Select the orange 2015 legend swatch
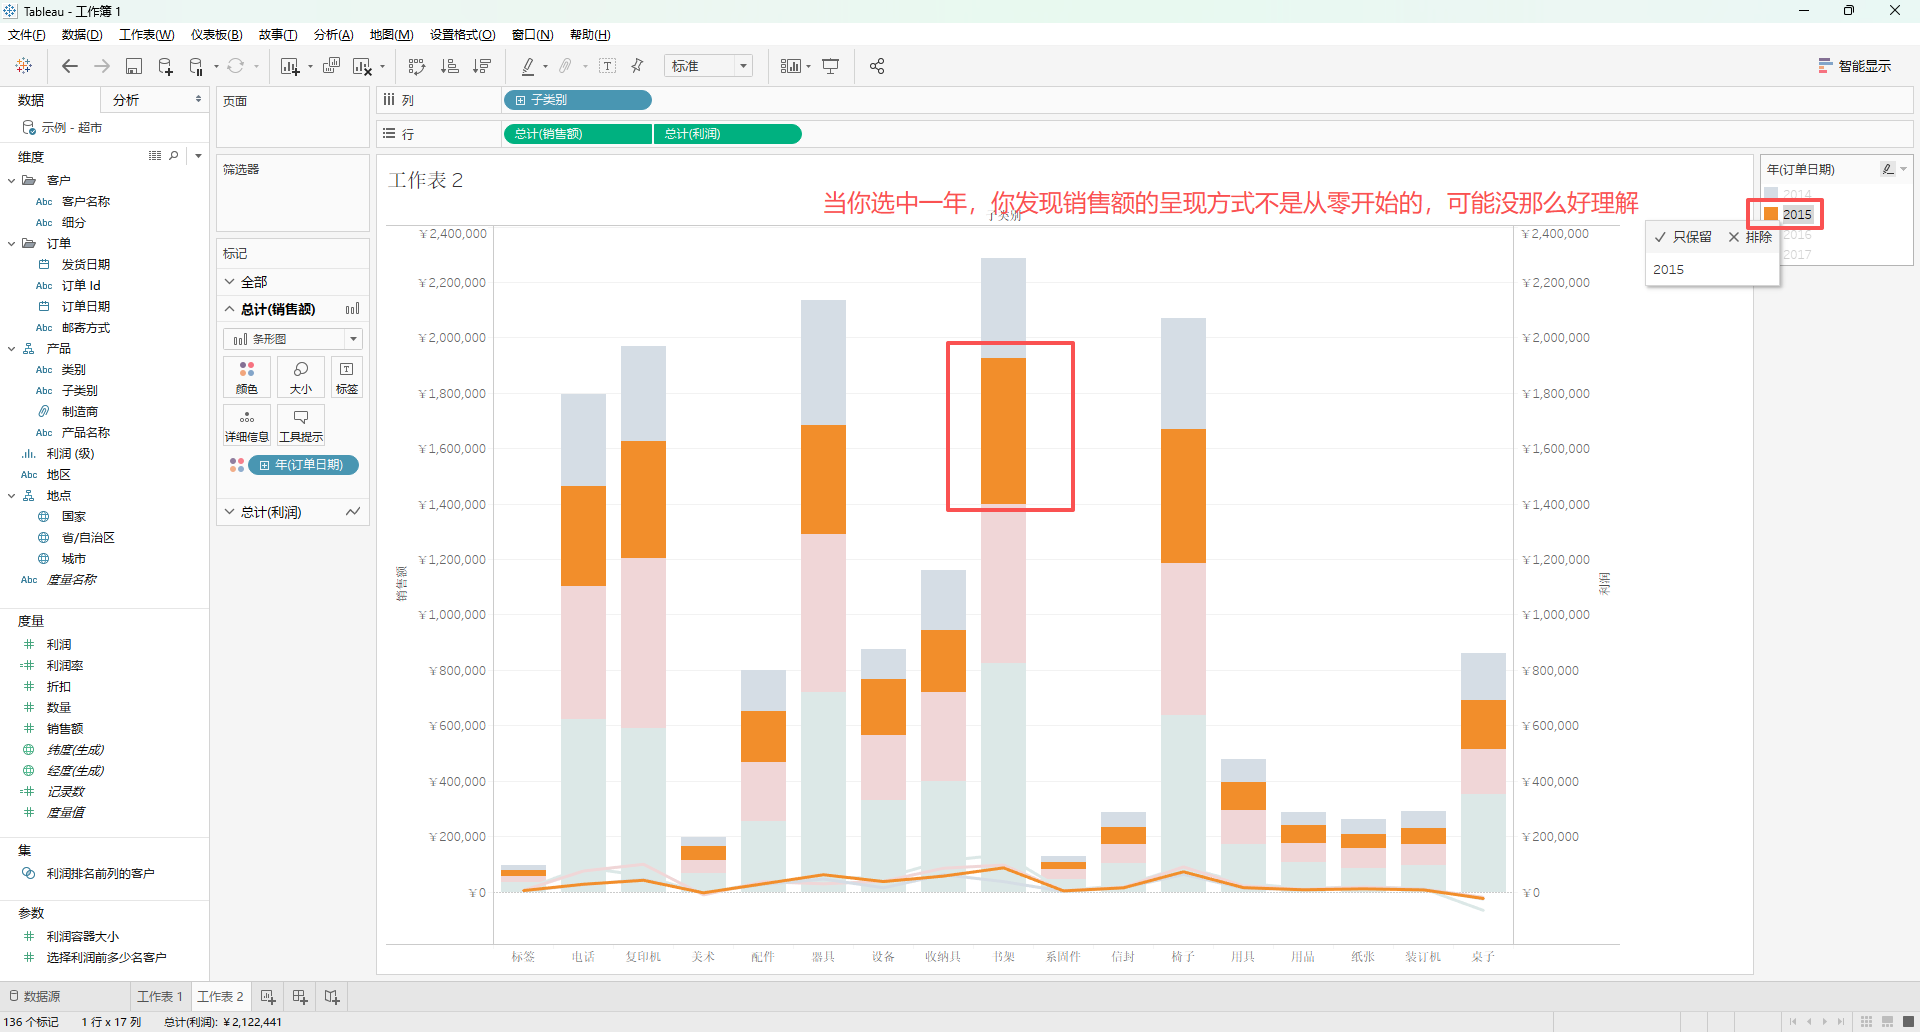The height and width of the screenshot is (1032, 1920). [1771, 214]
